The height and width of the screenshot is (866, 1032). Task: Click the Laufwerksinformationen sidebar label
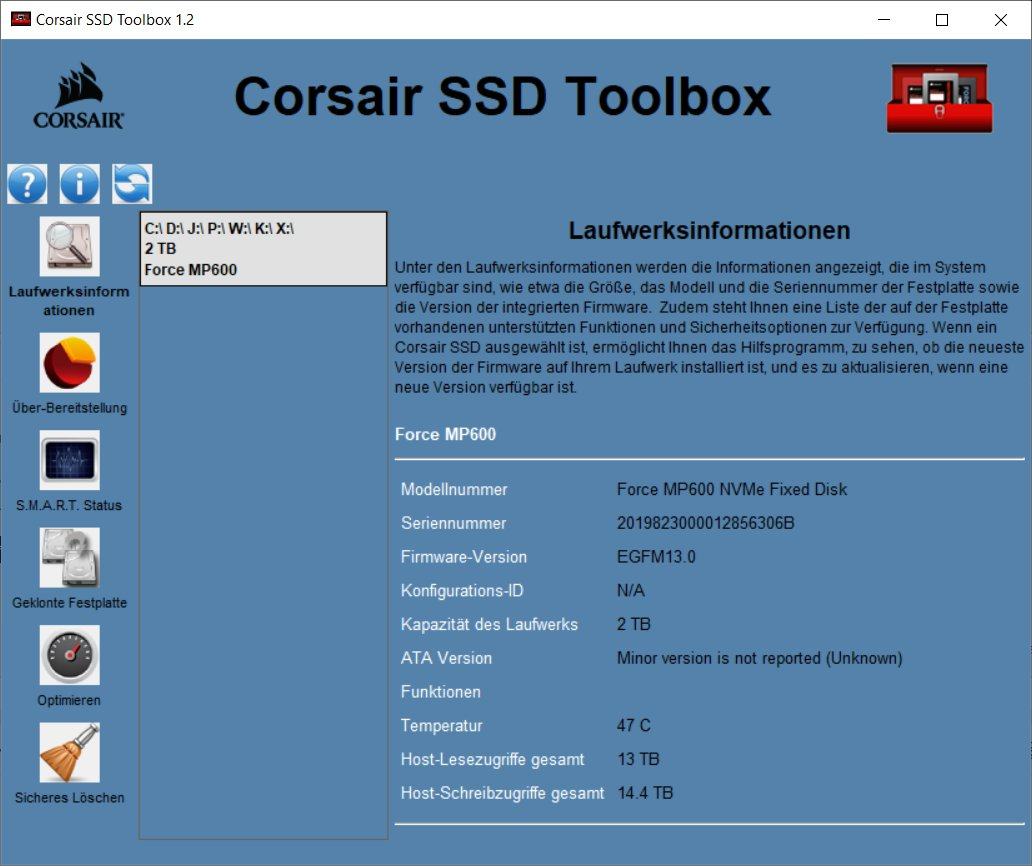pyautogui.click(x=69, y=301)
